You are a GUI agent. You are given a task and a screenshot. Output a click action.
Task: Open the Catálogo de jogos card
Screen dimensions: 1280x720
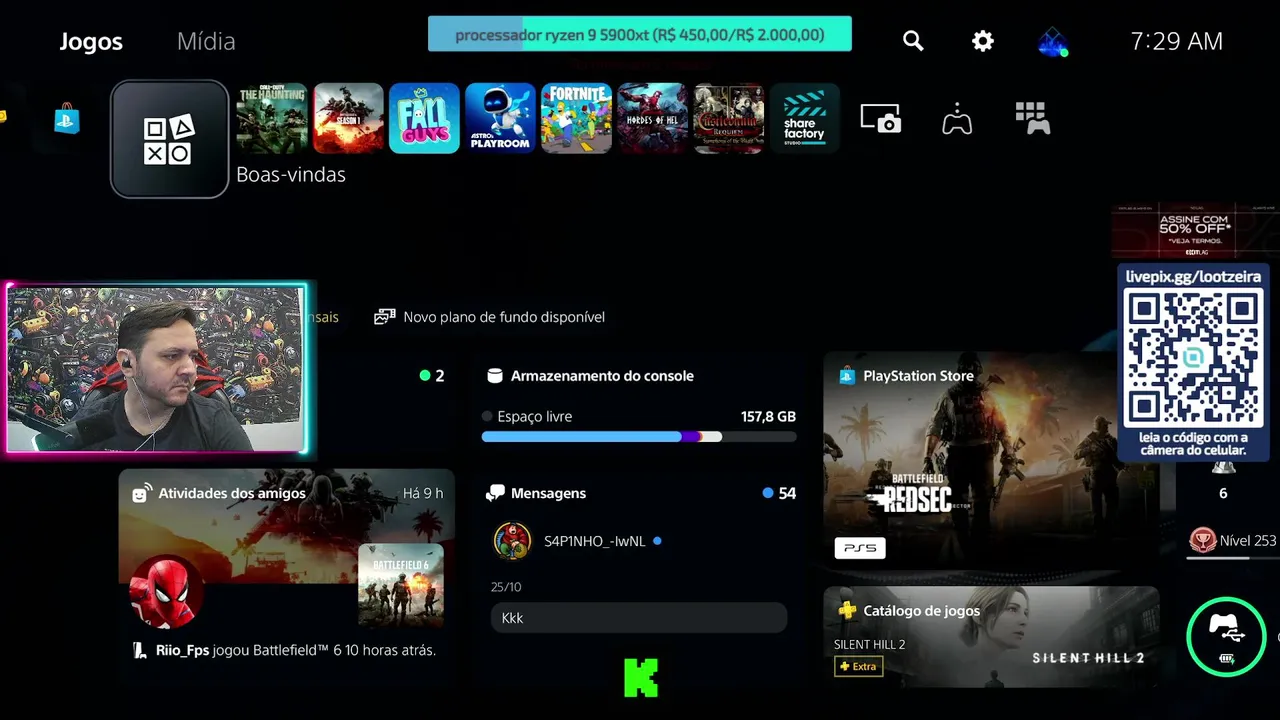point(991,637)
